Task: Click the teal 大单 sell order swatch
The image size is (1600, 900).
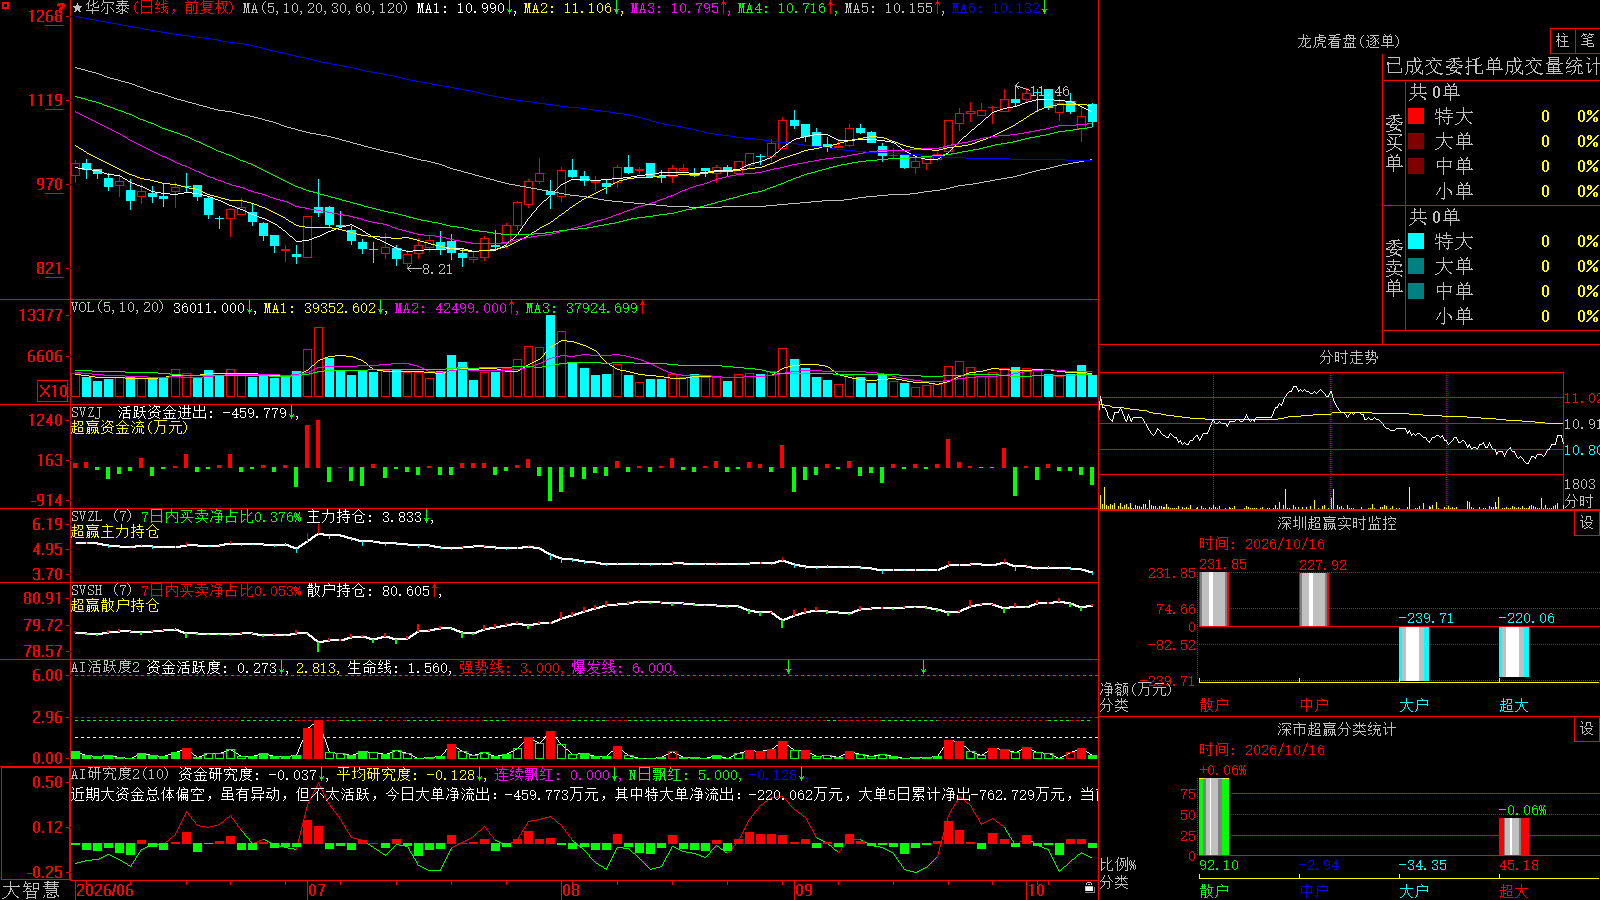Action: coord(1416,266)
